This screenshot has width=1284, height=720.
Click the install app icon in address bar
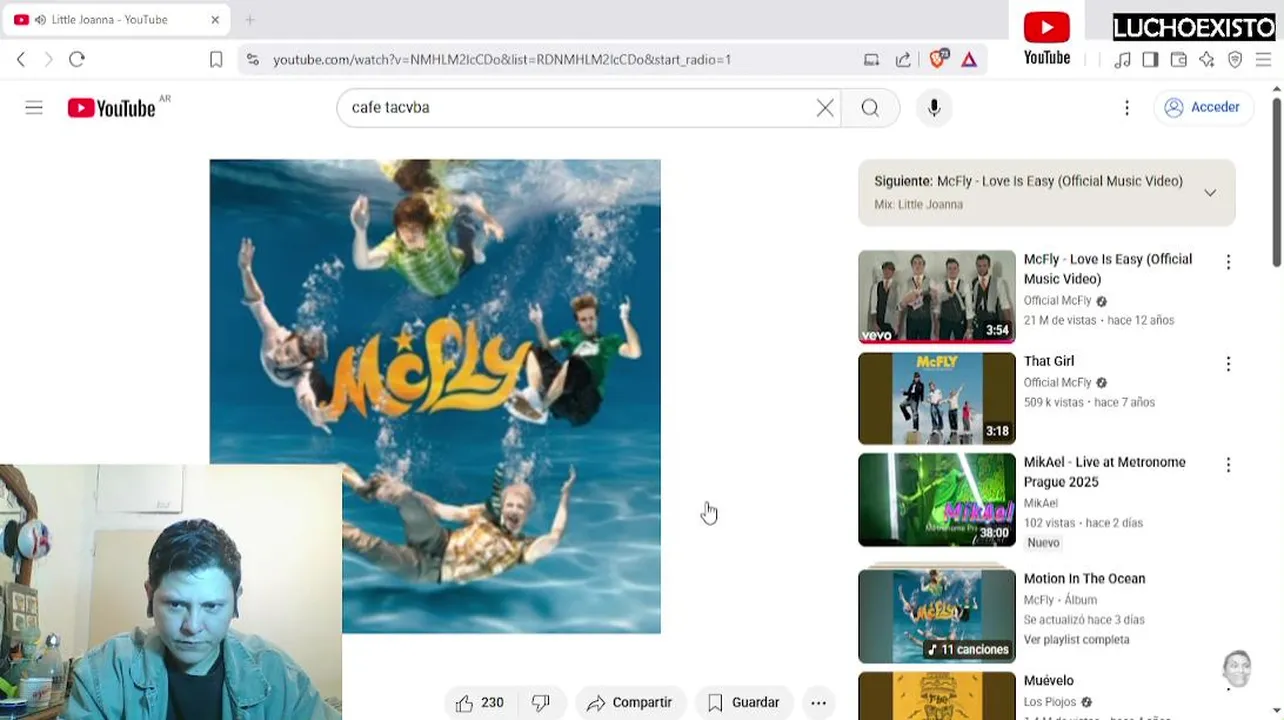[872, 60]
